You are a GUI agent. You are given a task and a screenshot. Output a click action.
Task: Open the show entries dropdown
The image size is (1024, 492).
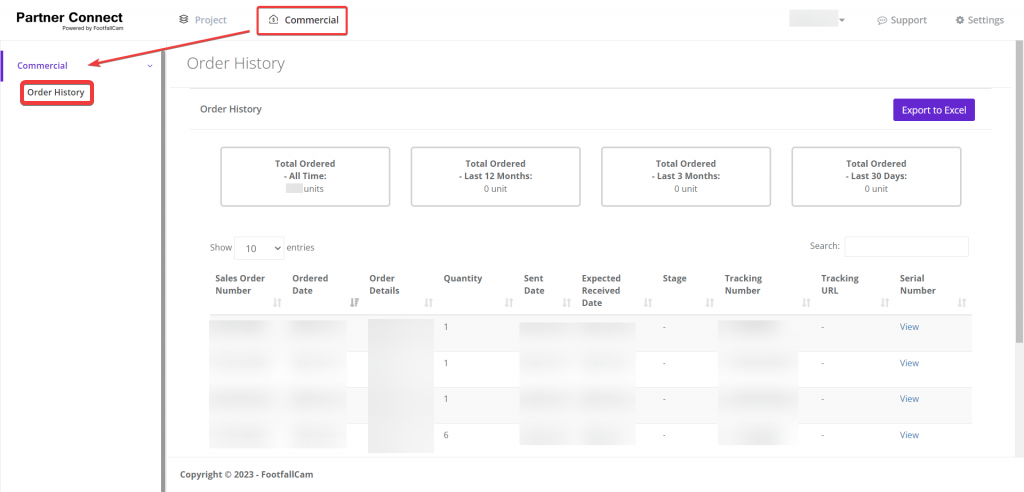(x=259, y=247)
